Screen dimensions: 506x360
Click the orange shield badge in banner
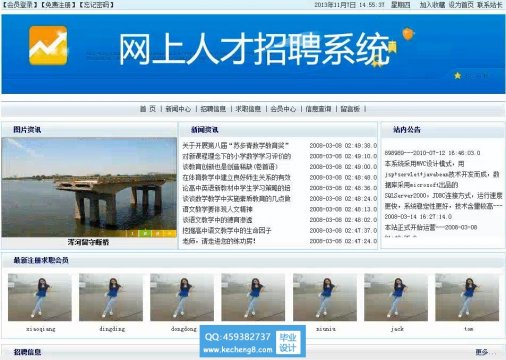tap(408, 34)
